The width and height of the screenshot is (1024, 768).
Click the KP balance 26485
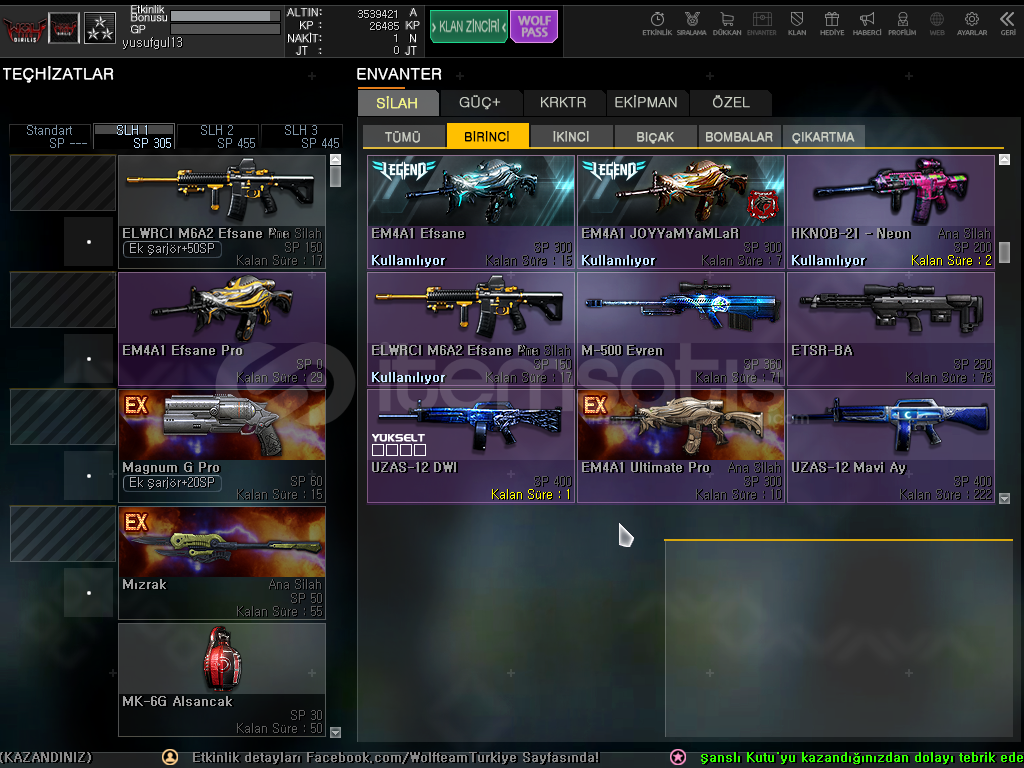(384, 26)
